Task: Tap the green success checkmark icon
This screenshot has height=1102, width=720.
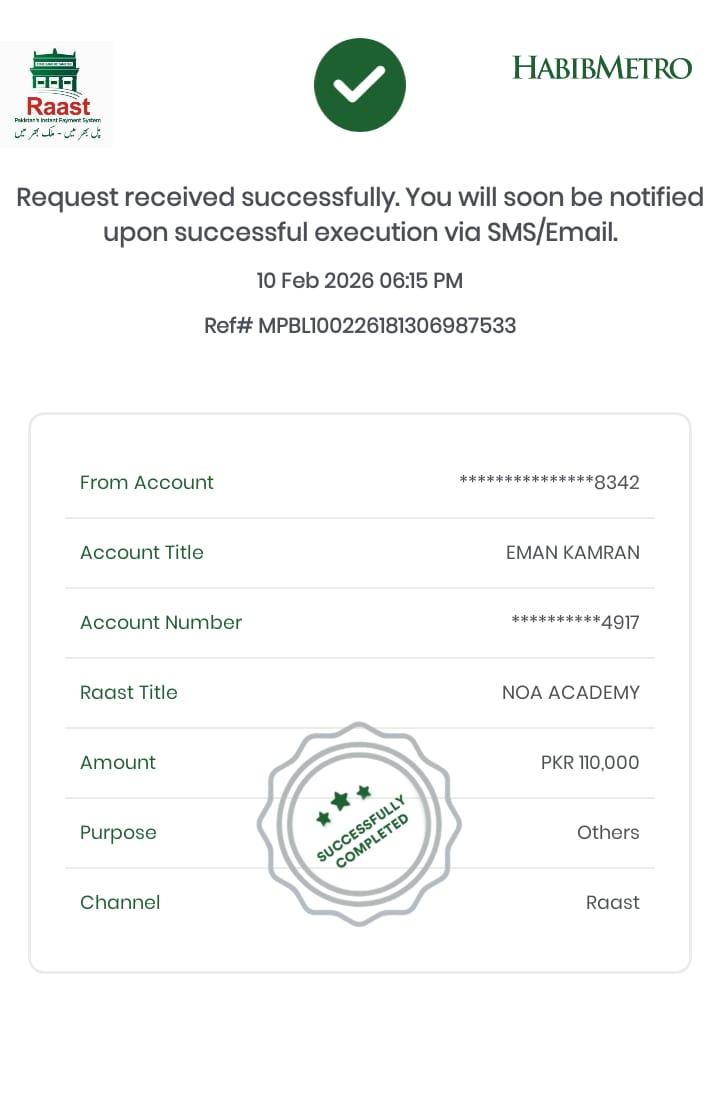Action: click(x=360, y=86)
